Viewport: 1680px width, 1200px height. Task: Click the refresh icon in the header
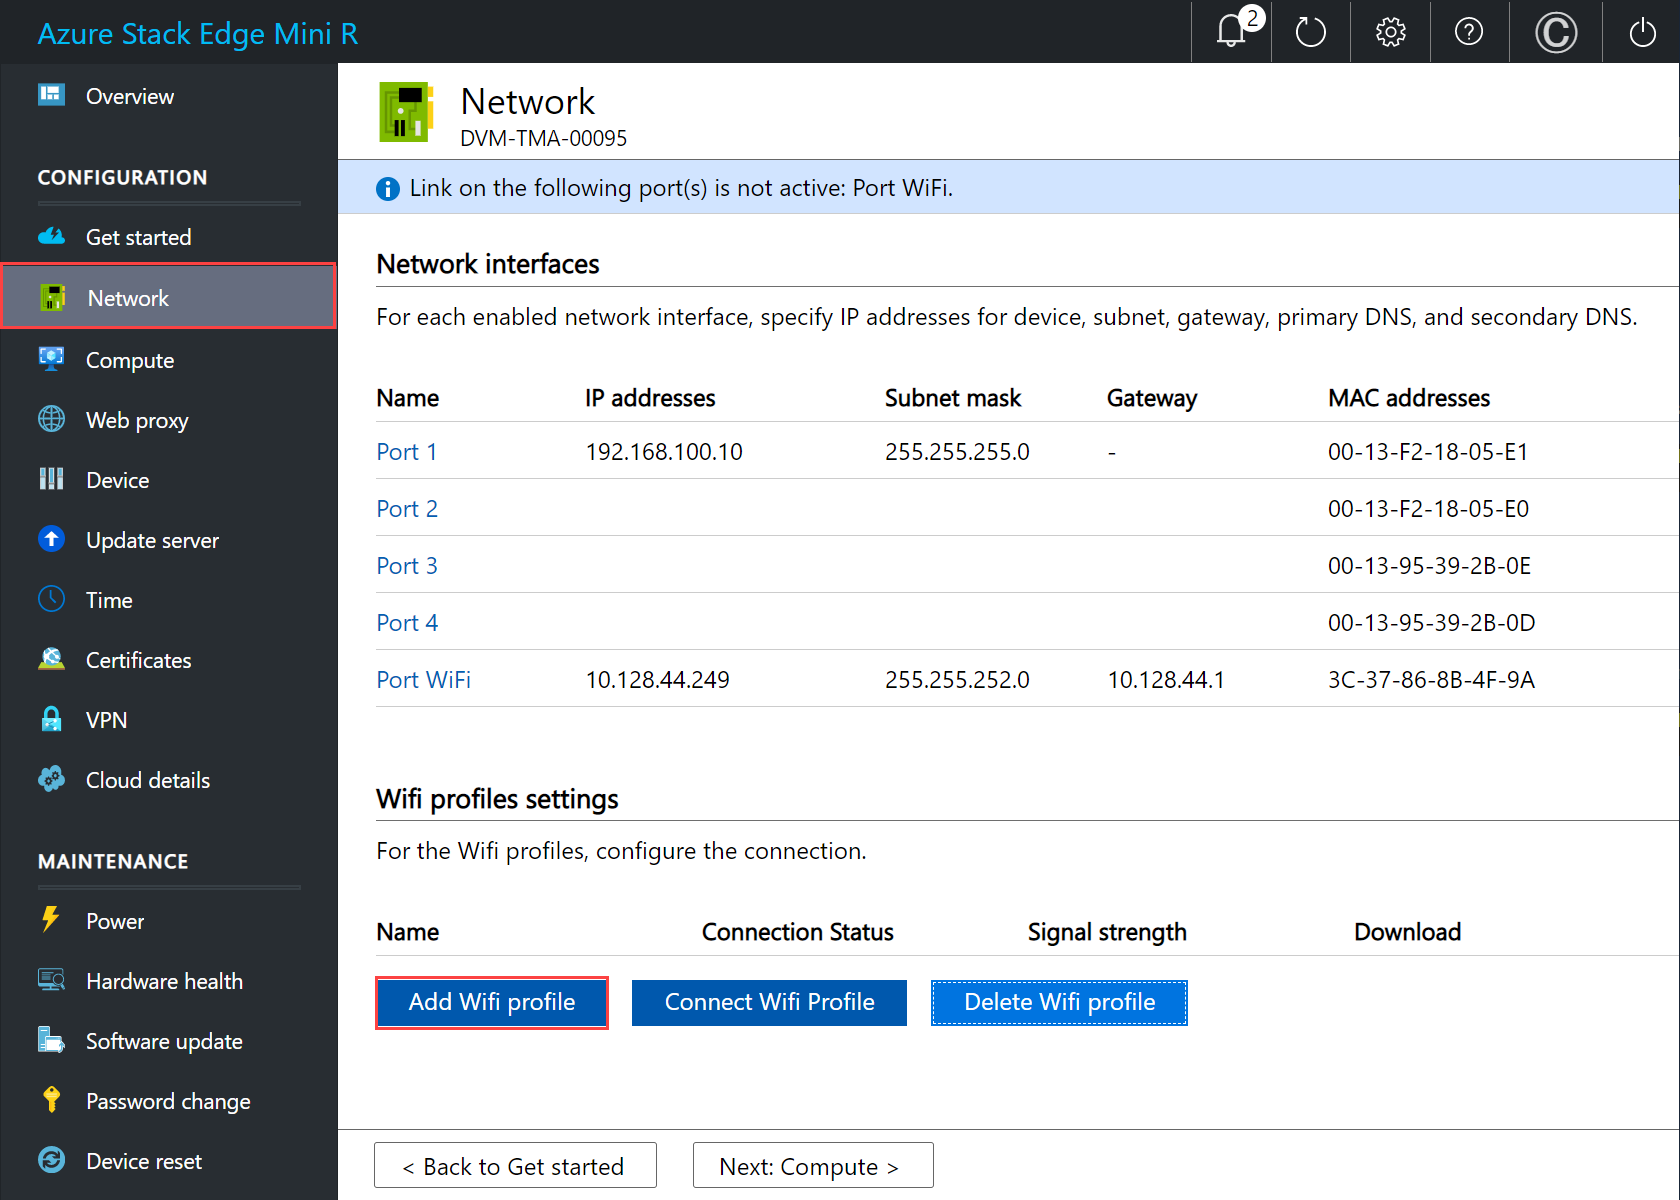click(1310, 31)
